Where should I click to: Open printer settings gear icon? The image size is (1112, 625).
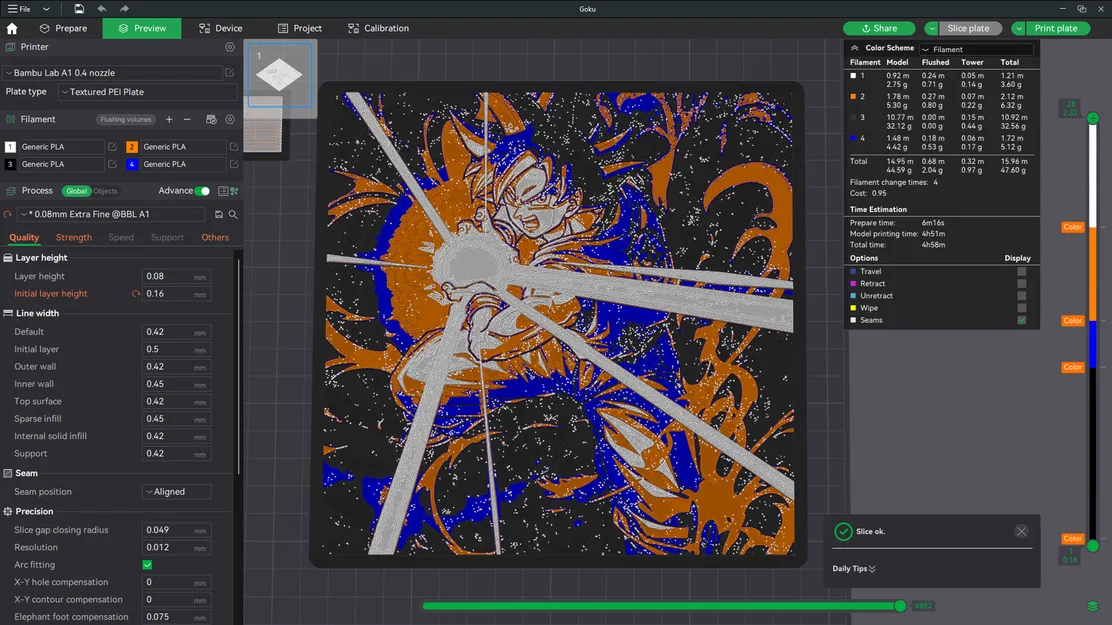click(230, 47)
